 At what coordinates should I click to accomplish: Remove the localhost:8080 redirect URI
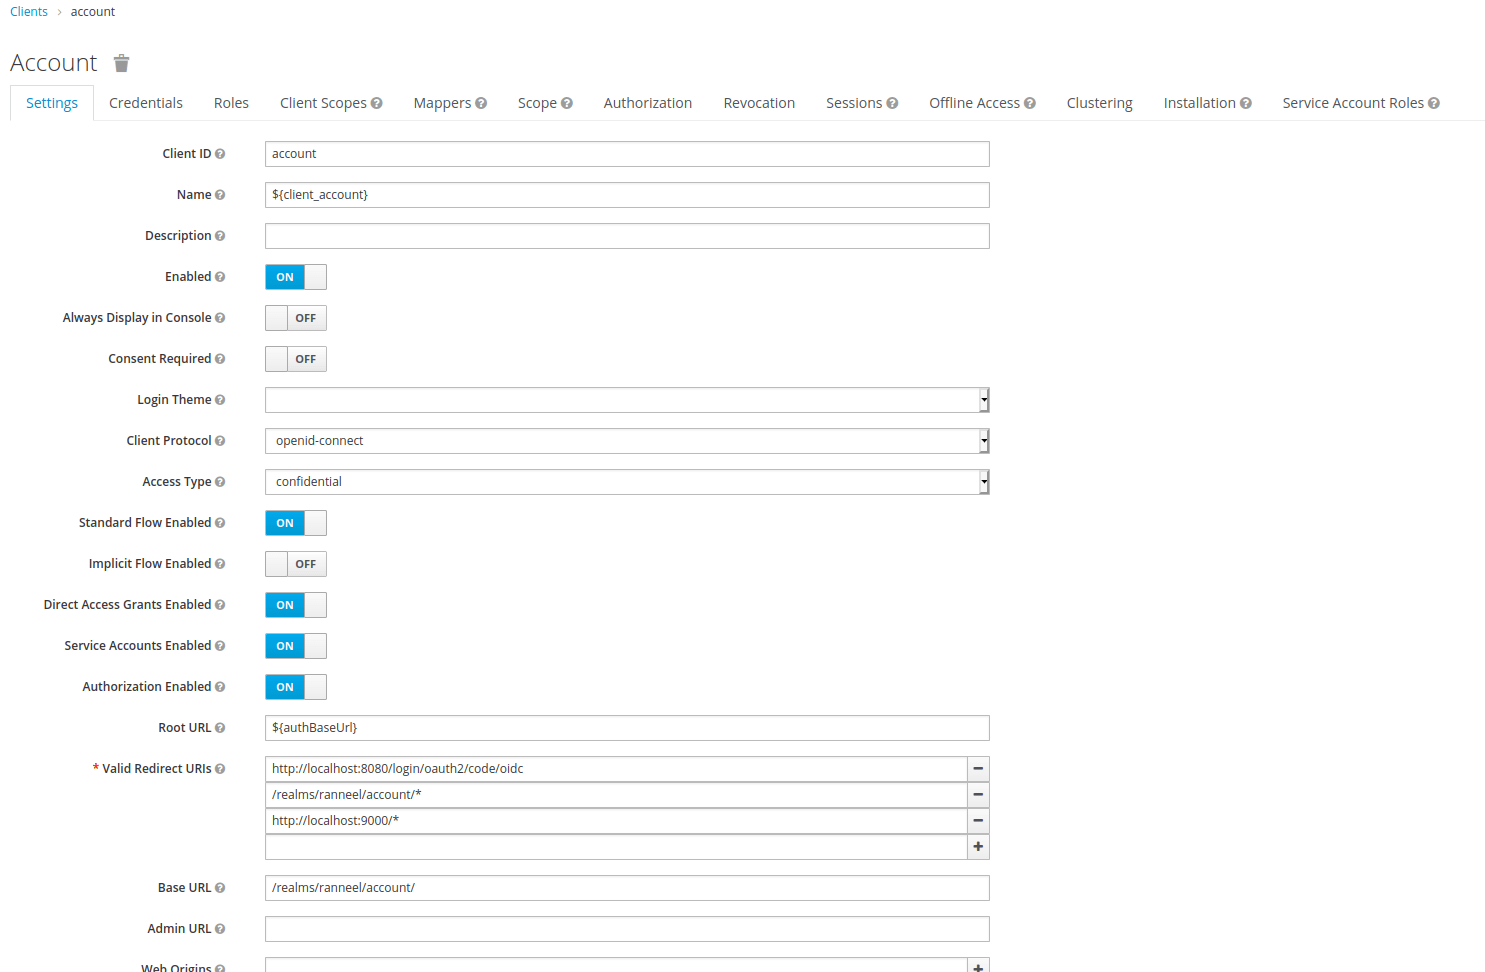click(x=977, y=769)
